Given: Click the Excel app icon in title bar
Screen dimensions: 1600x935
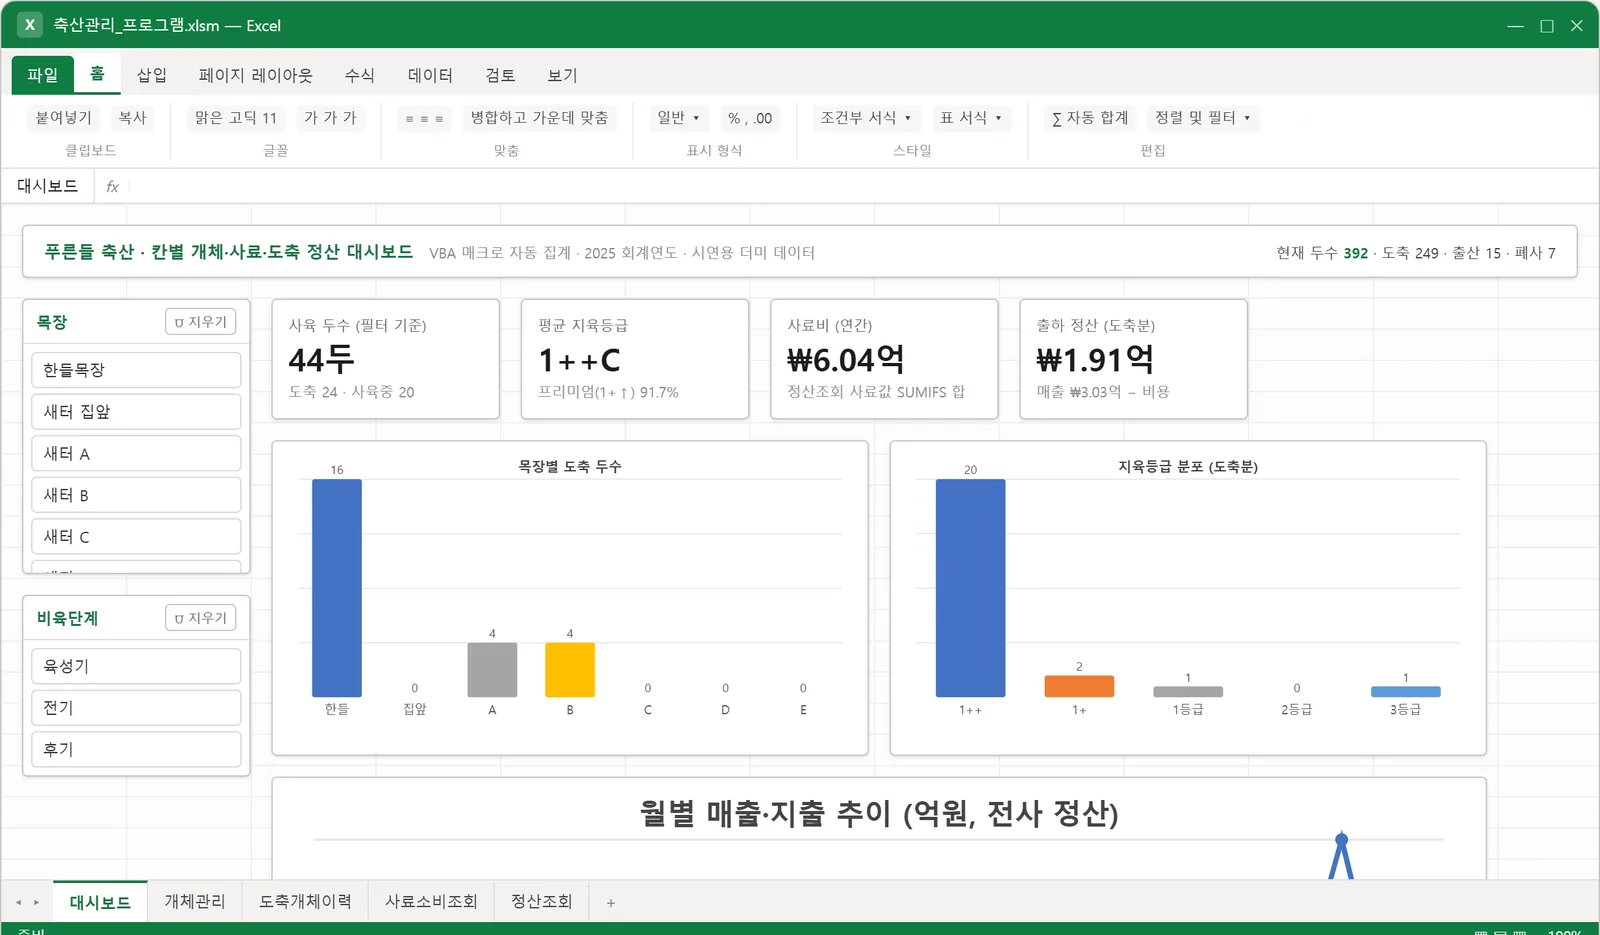Looking at the screenshot, I should pos(30,25).
